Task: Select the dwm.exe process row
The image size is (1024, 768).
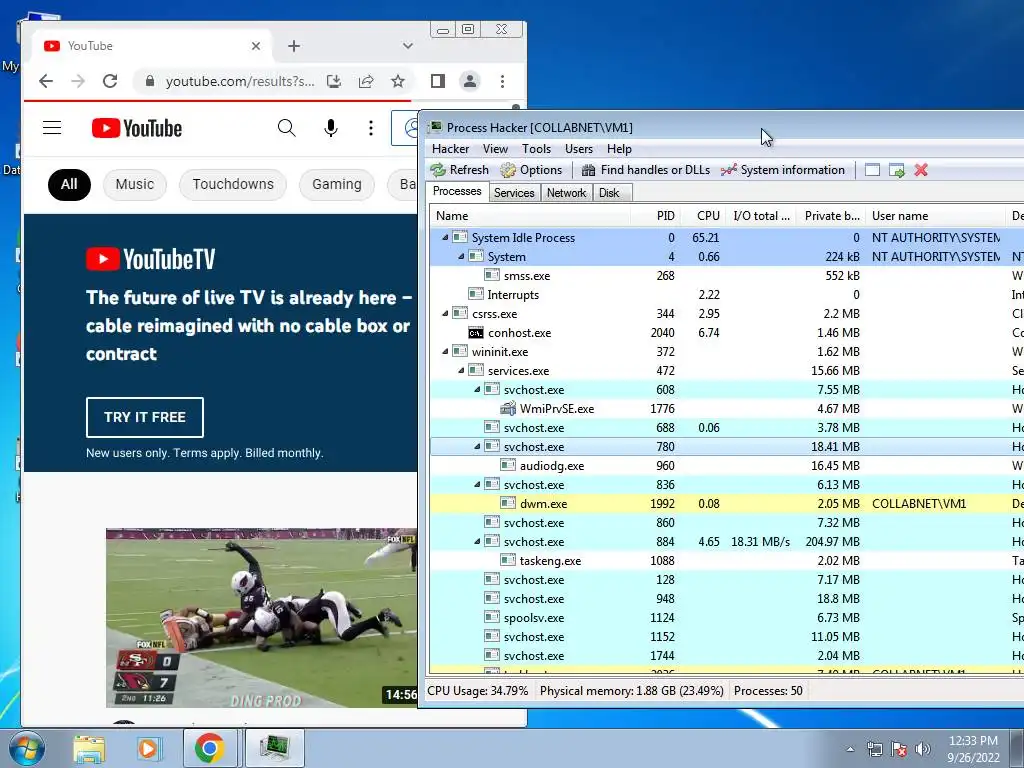Action: [x=726, y=504]
